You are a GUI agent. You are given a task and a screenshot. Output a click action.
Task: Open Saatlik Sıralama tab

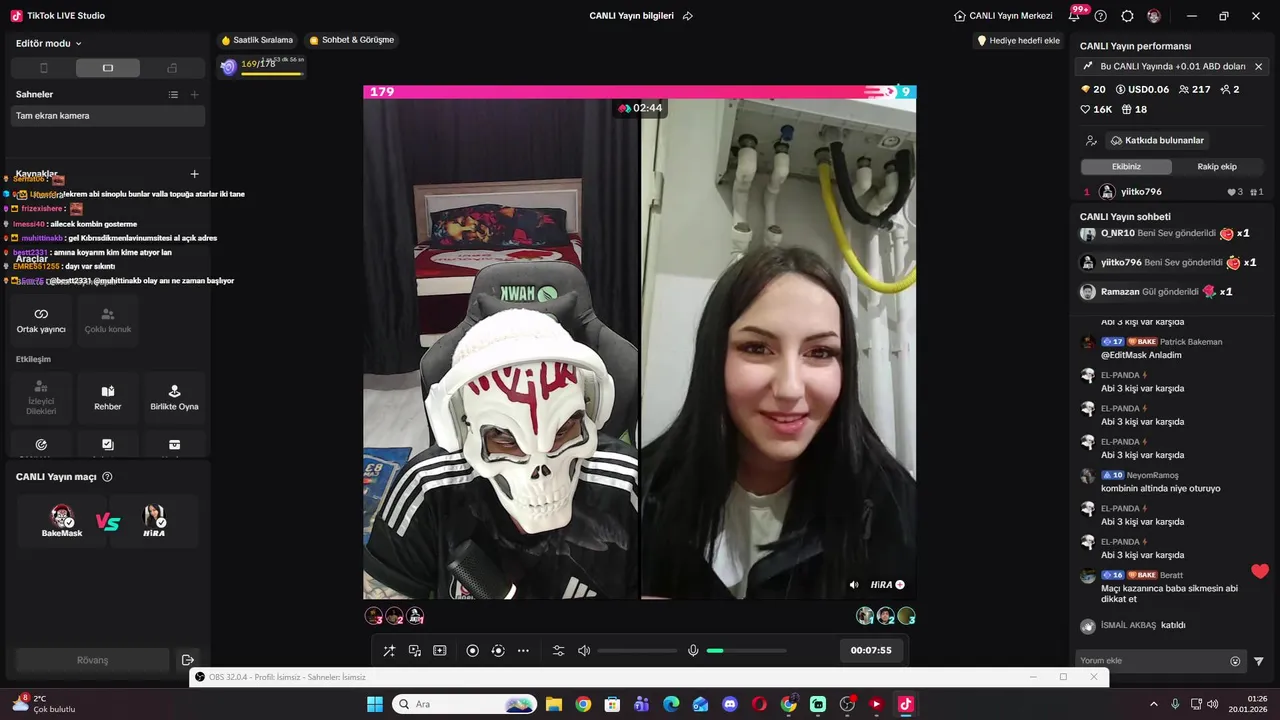point(257,40)
